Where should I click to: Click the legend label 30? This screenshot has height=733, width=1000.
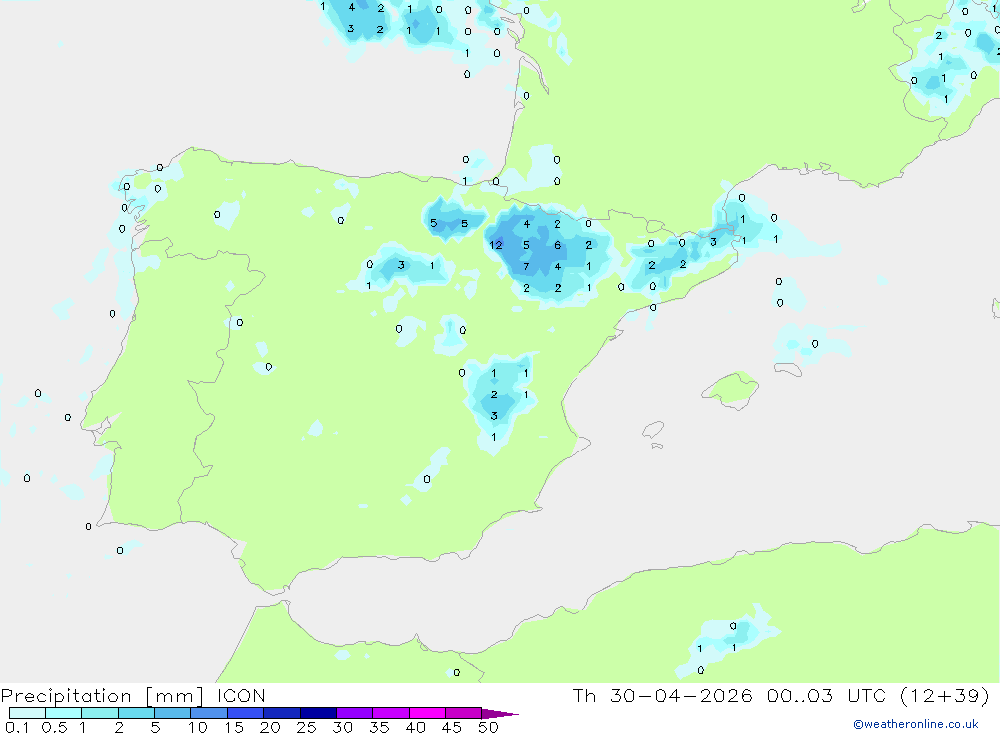(x=343, y=727)
